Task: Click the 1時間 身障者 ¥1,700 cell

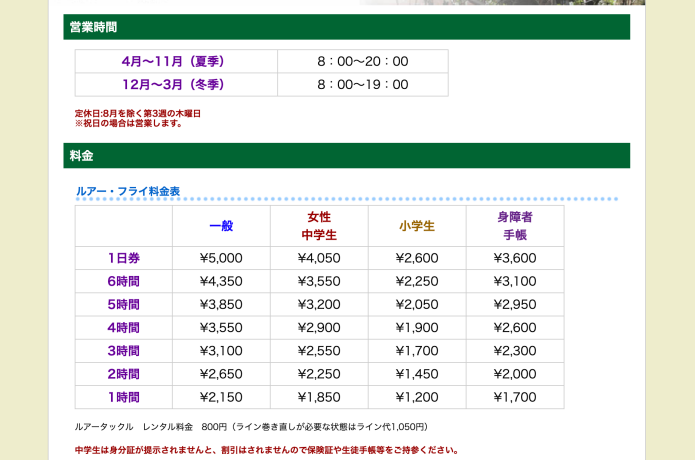Action: (515, 397)
